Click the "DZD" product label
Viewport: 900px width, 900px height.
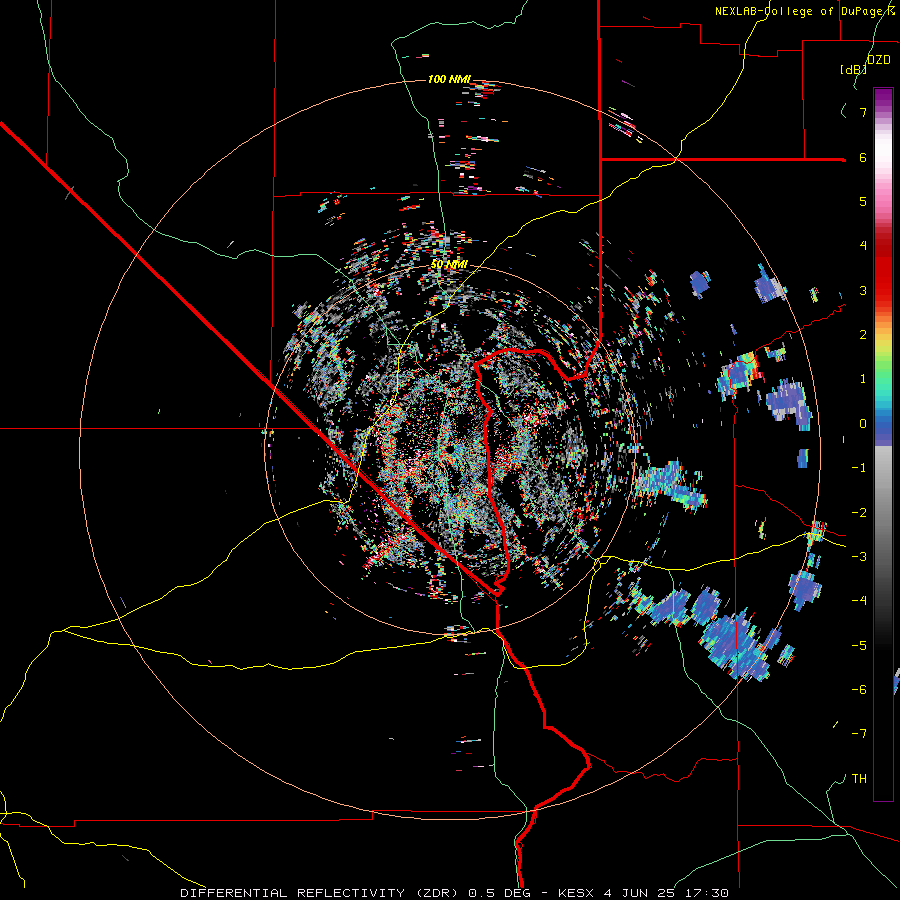878,60
